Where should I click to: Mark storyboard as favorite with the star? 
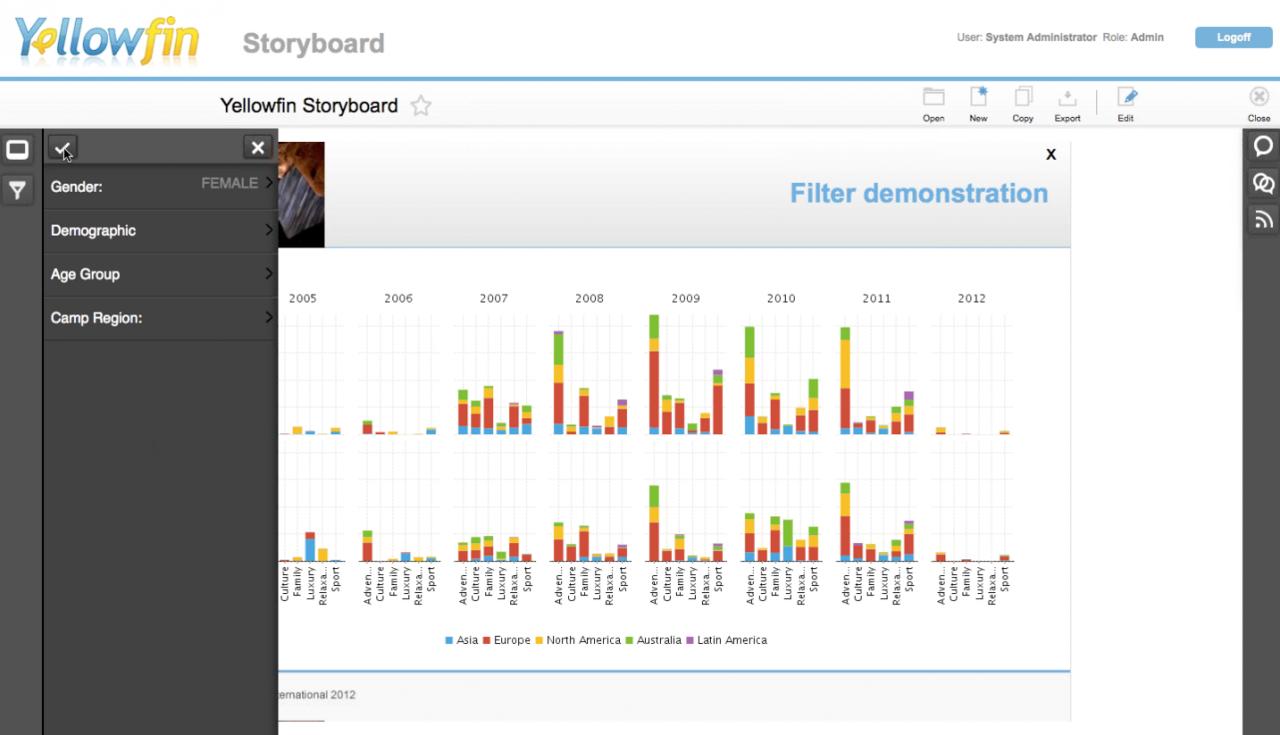pyautogui.click(x=421, y=106)
